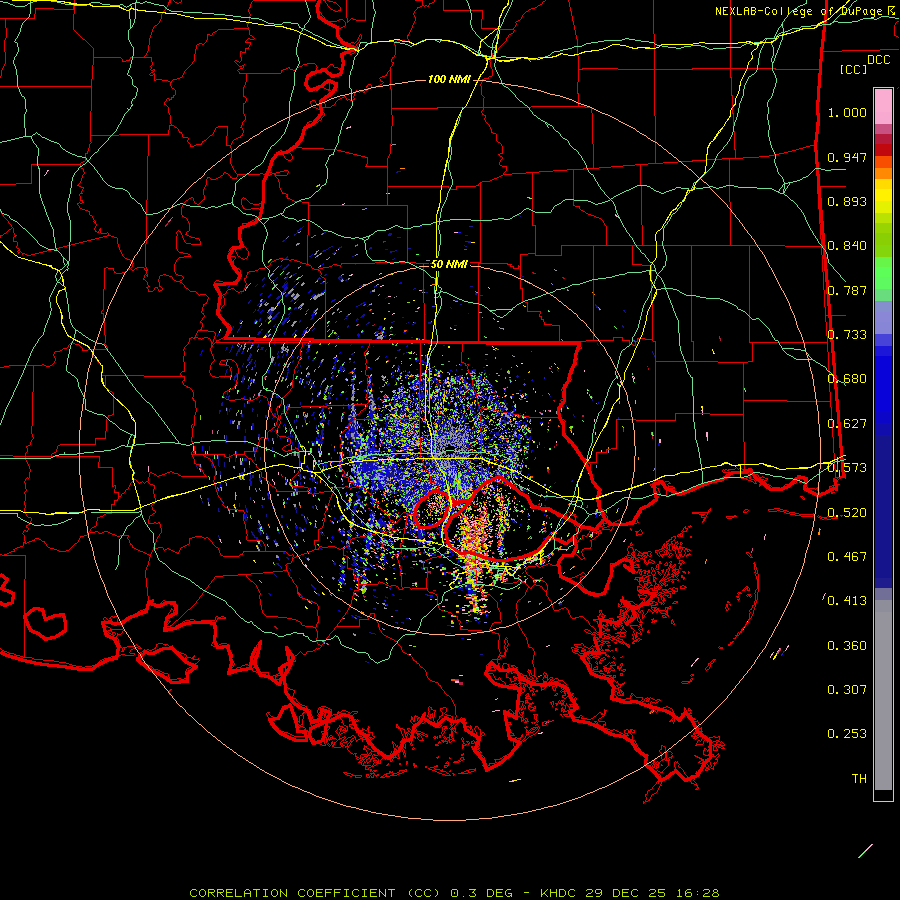Image resolution: width=900 pixels, height=900 pixels.
Task: Click the TH threshold label on the scale
Action: click(x=859, y=779)
